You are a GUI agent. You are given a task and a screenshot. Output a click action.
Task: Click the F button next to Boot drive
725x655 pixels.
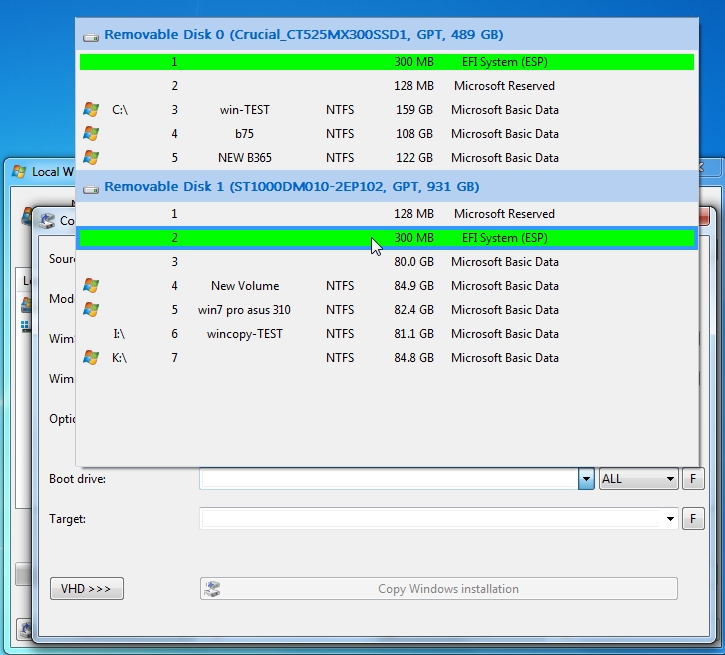click(693, 479)
